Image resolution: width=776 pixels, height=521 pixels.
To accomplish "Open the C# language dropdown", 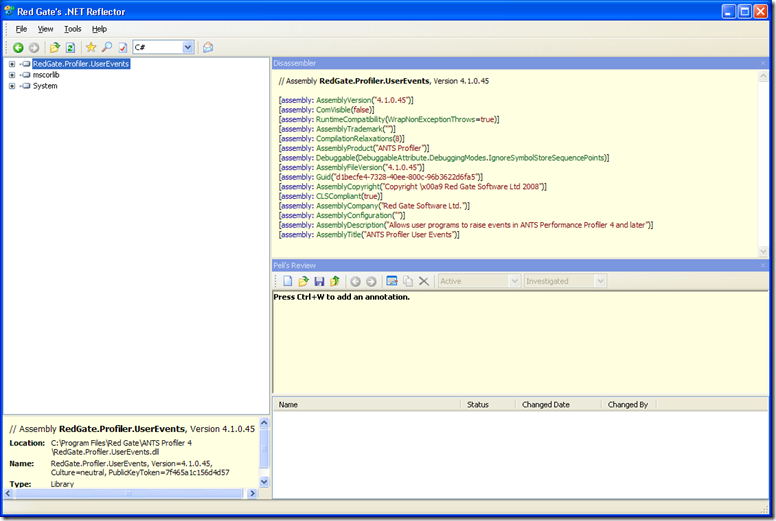I will point(188,47).
